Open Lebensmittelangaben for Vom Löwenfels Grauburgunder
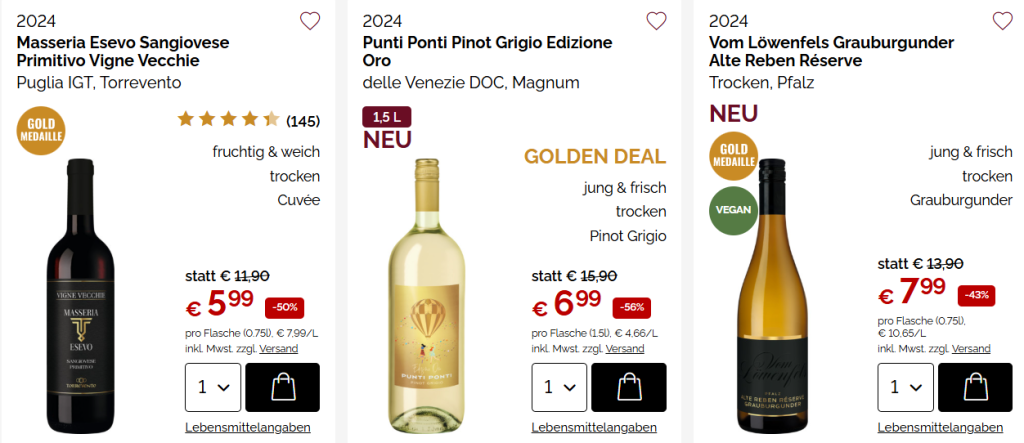 tap(940, 427)
